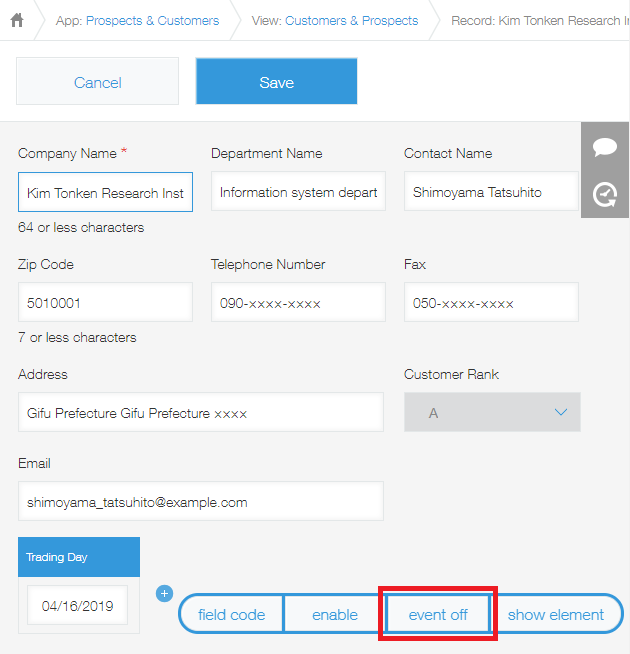
Task: Save the record changes
Action: point(277,81)
